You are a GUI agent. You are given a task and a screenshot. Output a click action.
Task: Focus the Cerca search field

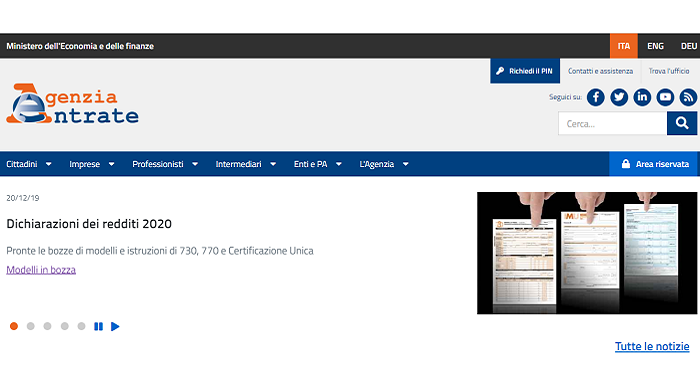[x=612, y=124]
